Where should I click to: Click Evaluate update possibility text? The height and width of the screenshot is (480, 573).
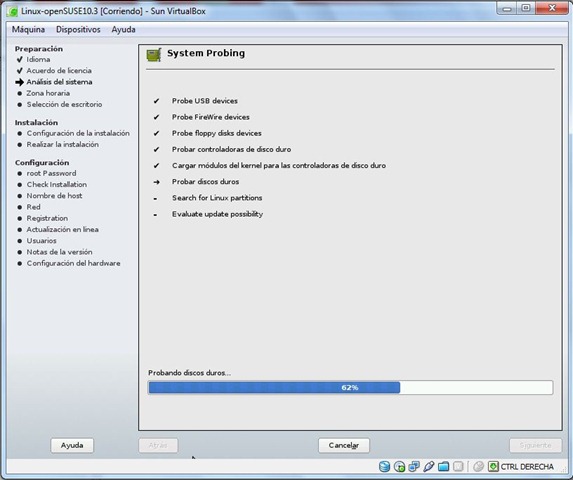click(217, 214)
